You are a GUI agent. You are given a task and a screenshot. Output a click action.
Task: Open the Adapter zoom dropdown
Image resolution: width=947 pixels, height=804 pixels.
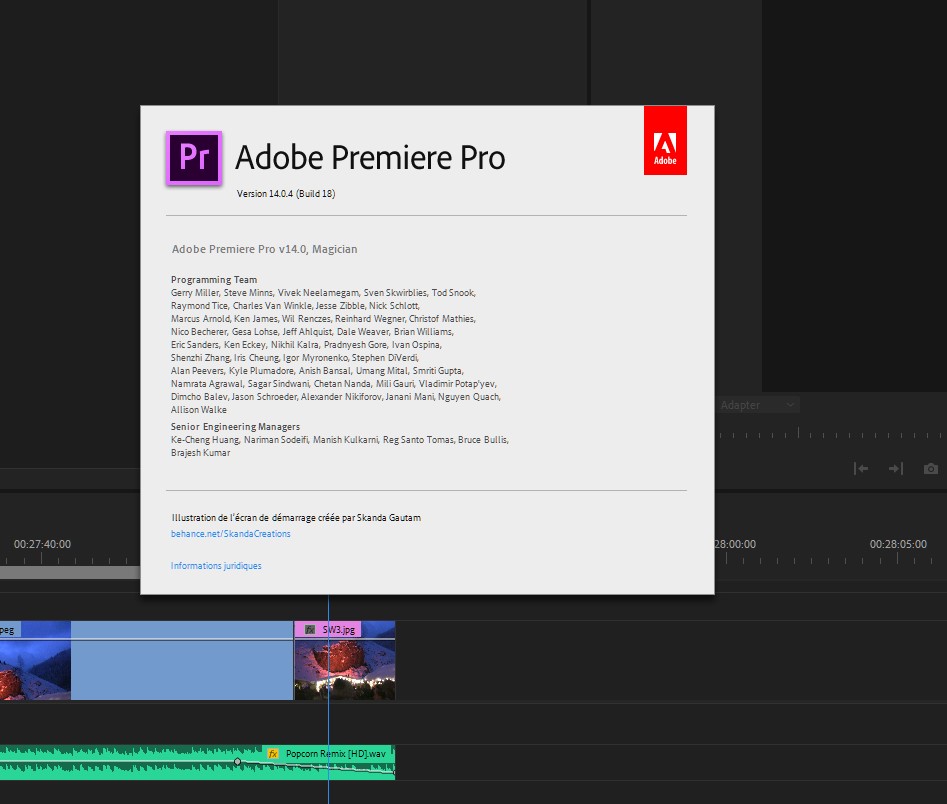click(757, 405)
